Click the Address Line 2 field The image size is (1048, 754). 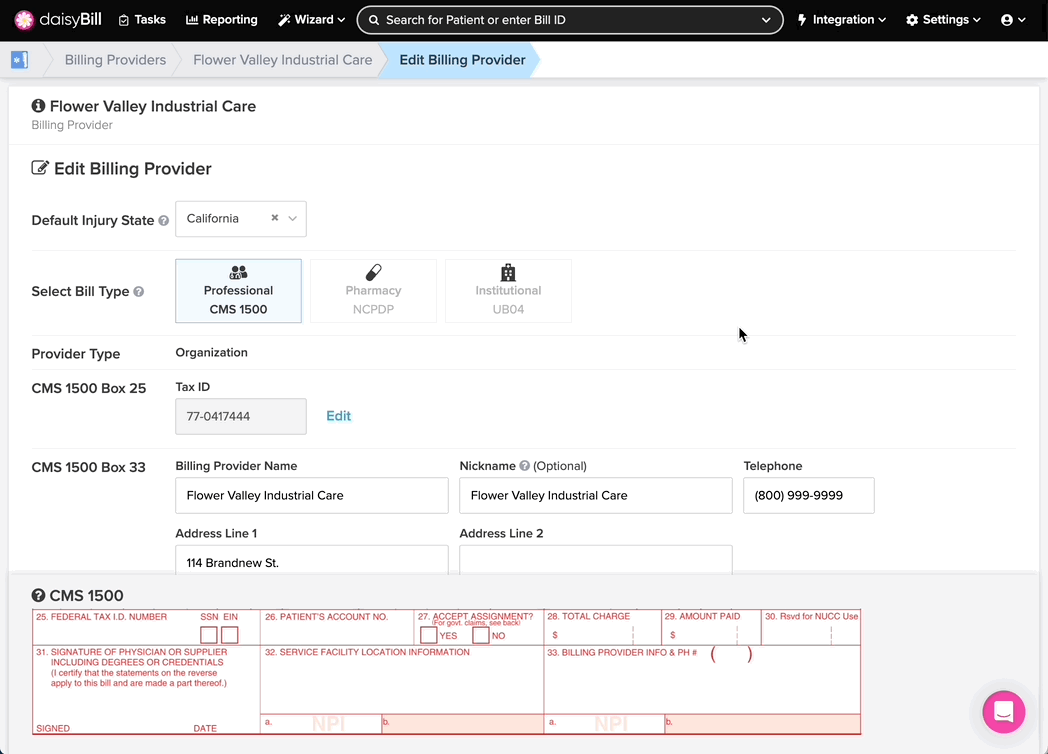596,559
